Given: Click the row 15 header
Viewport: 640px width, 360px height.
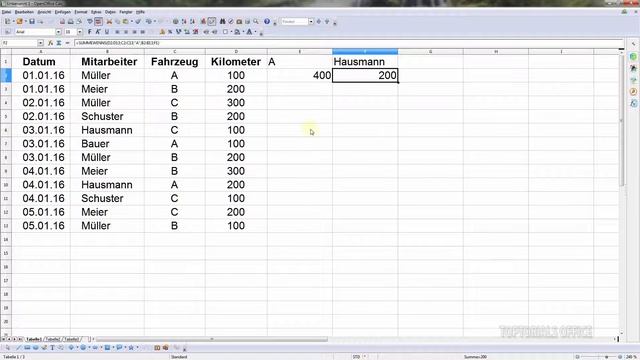Looking at the screenshot, I should click(6, 253).
